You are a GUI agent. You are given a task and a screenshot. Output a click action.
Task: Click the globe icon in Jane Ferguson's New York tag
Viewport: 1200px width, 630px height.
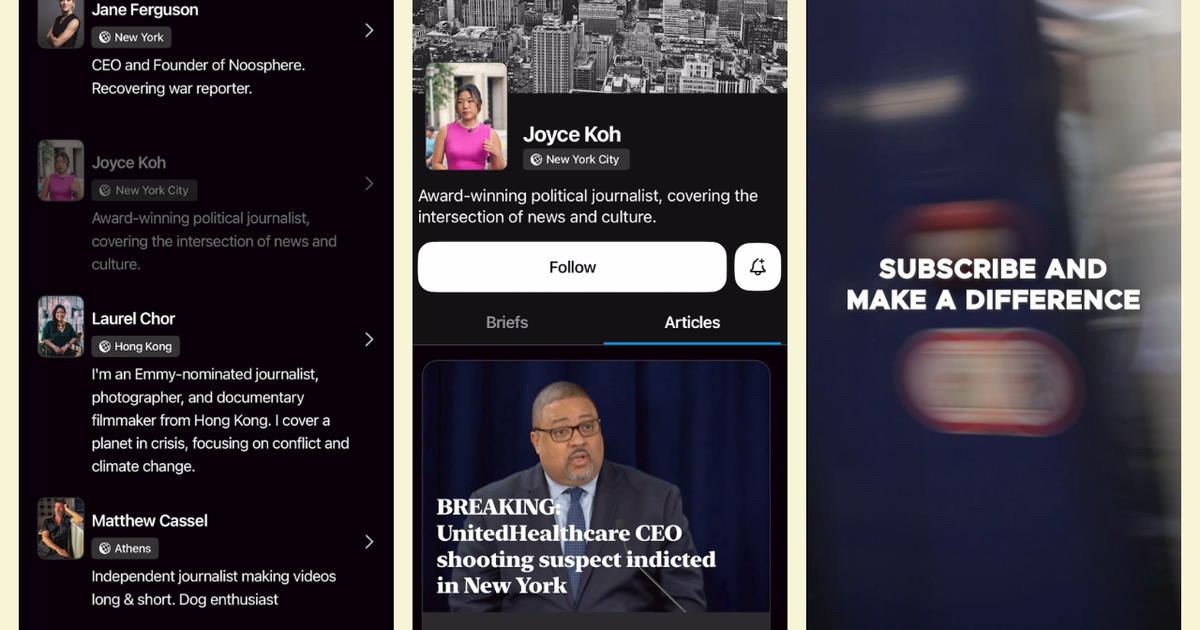click(x=105, y=37)
